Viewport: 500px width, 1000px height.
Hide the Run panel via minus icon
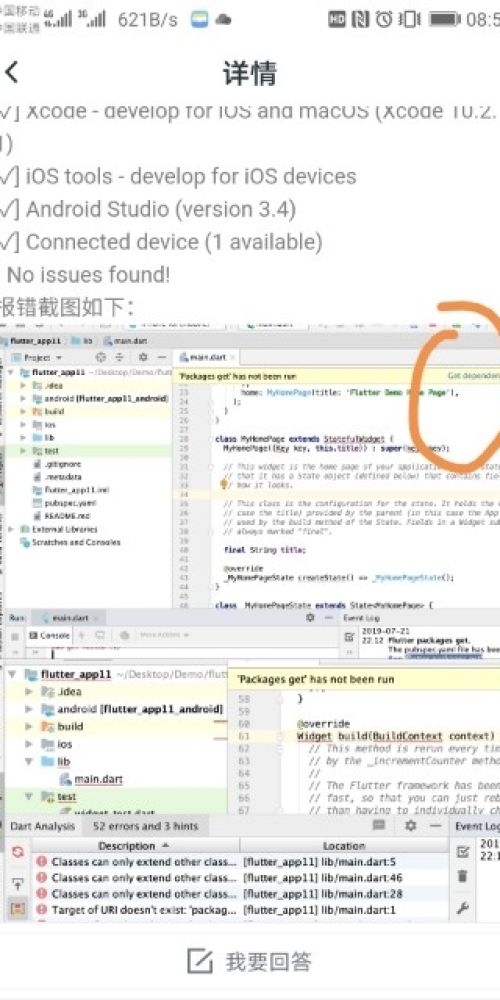coord(329,618)
